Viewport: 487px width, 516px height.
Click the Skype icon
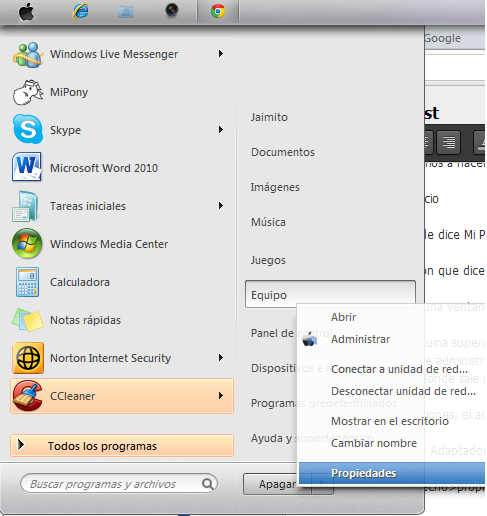click(x=28, y=129)
